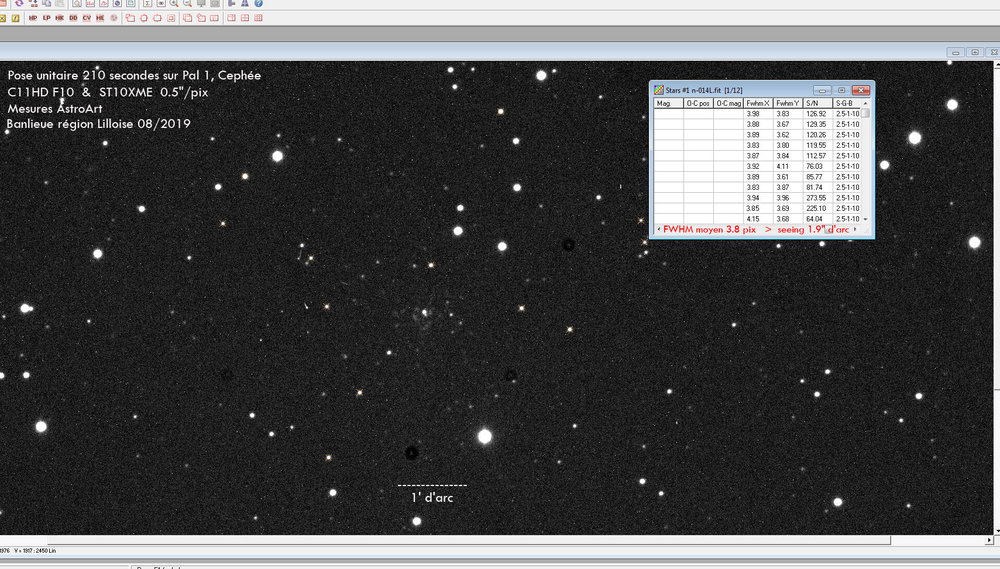This screenshot has width=1000, height=569.
Task: Click the Stars window title bar icon
Action: 659,90
